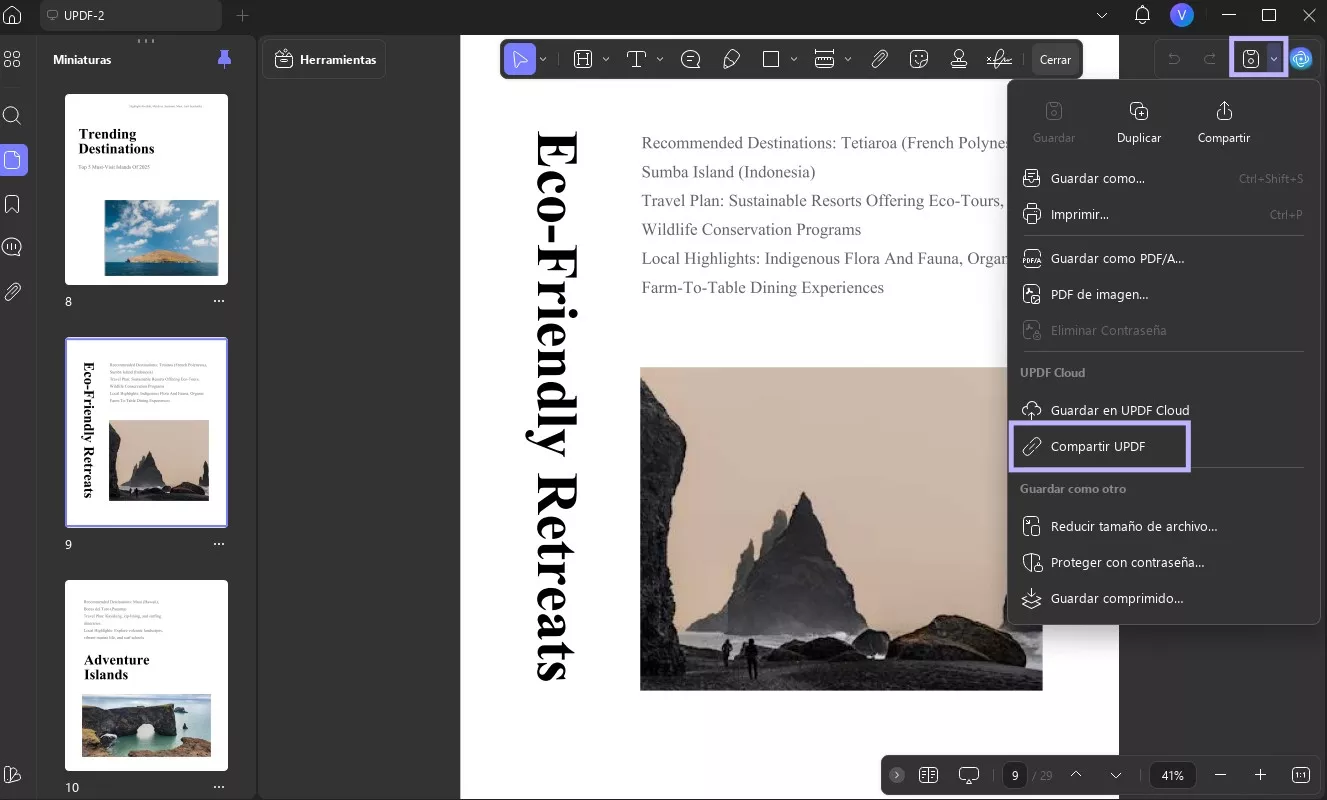The image size is (1327, 800).
Task: Choose Compartir in the save menu
Action: (x=1224, y=123)
